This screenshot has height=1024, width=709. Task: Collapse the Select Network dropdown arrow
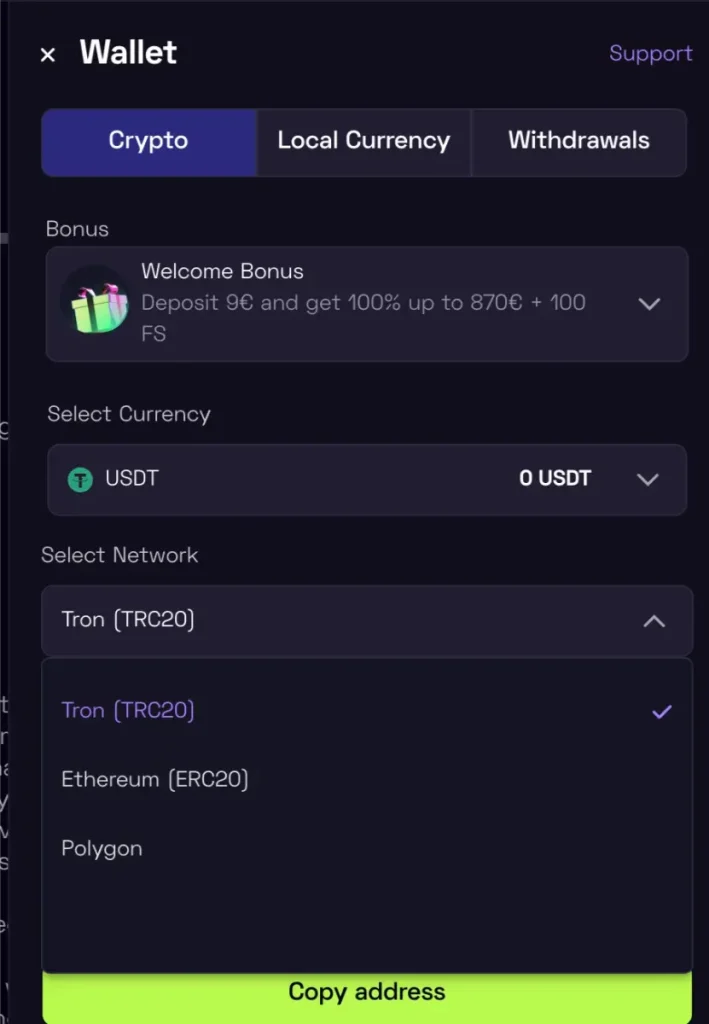click(654, 621)
